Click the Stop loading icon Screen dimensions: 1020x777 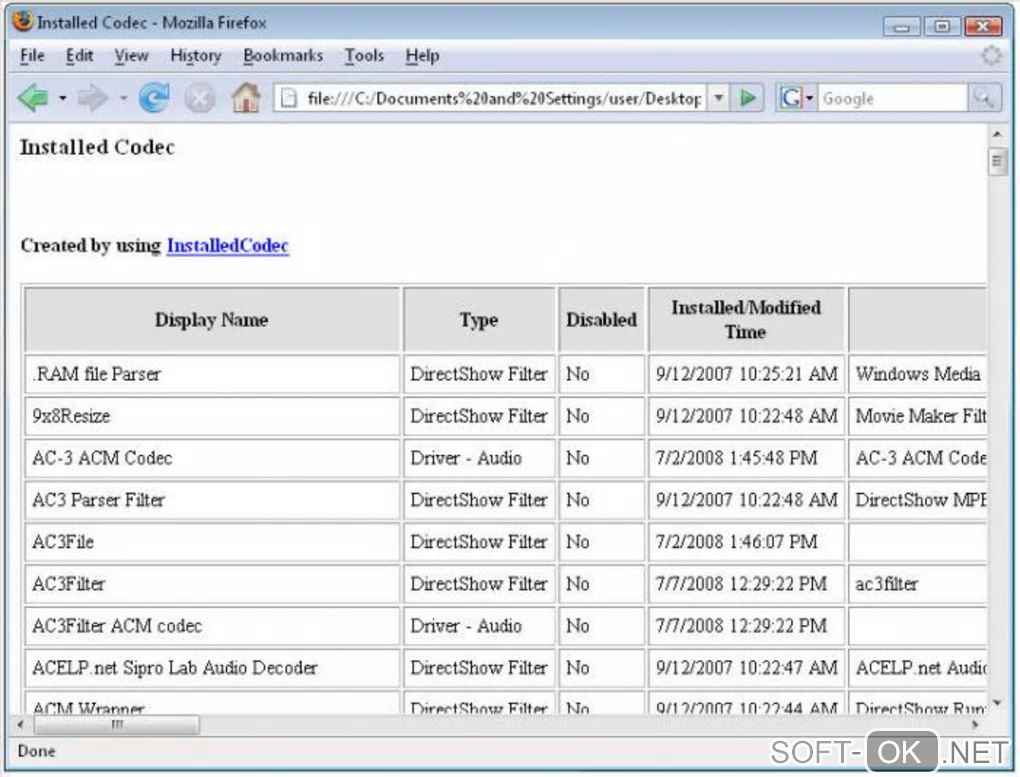point(200,99)
